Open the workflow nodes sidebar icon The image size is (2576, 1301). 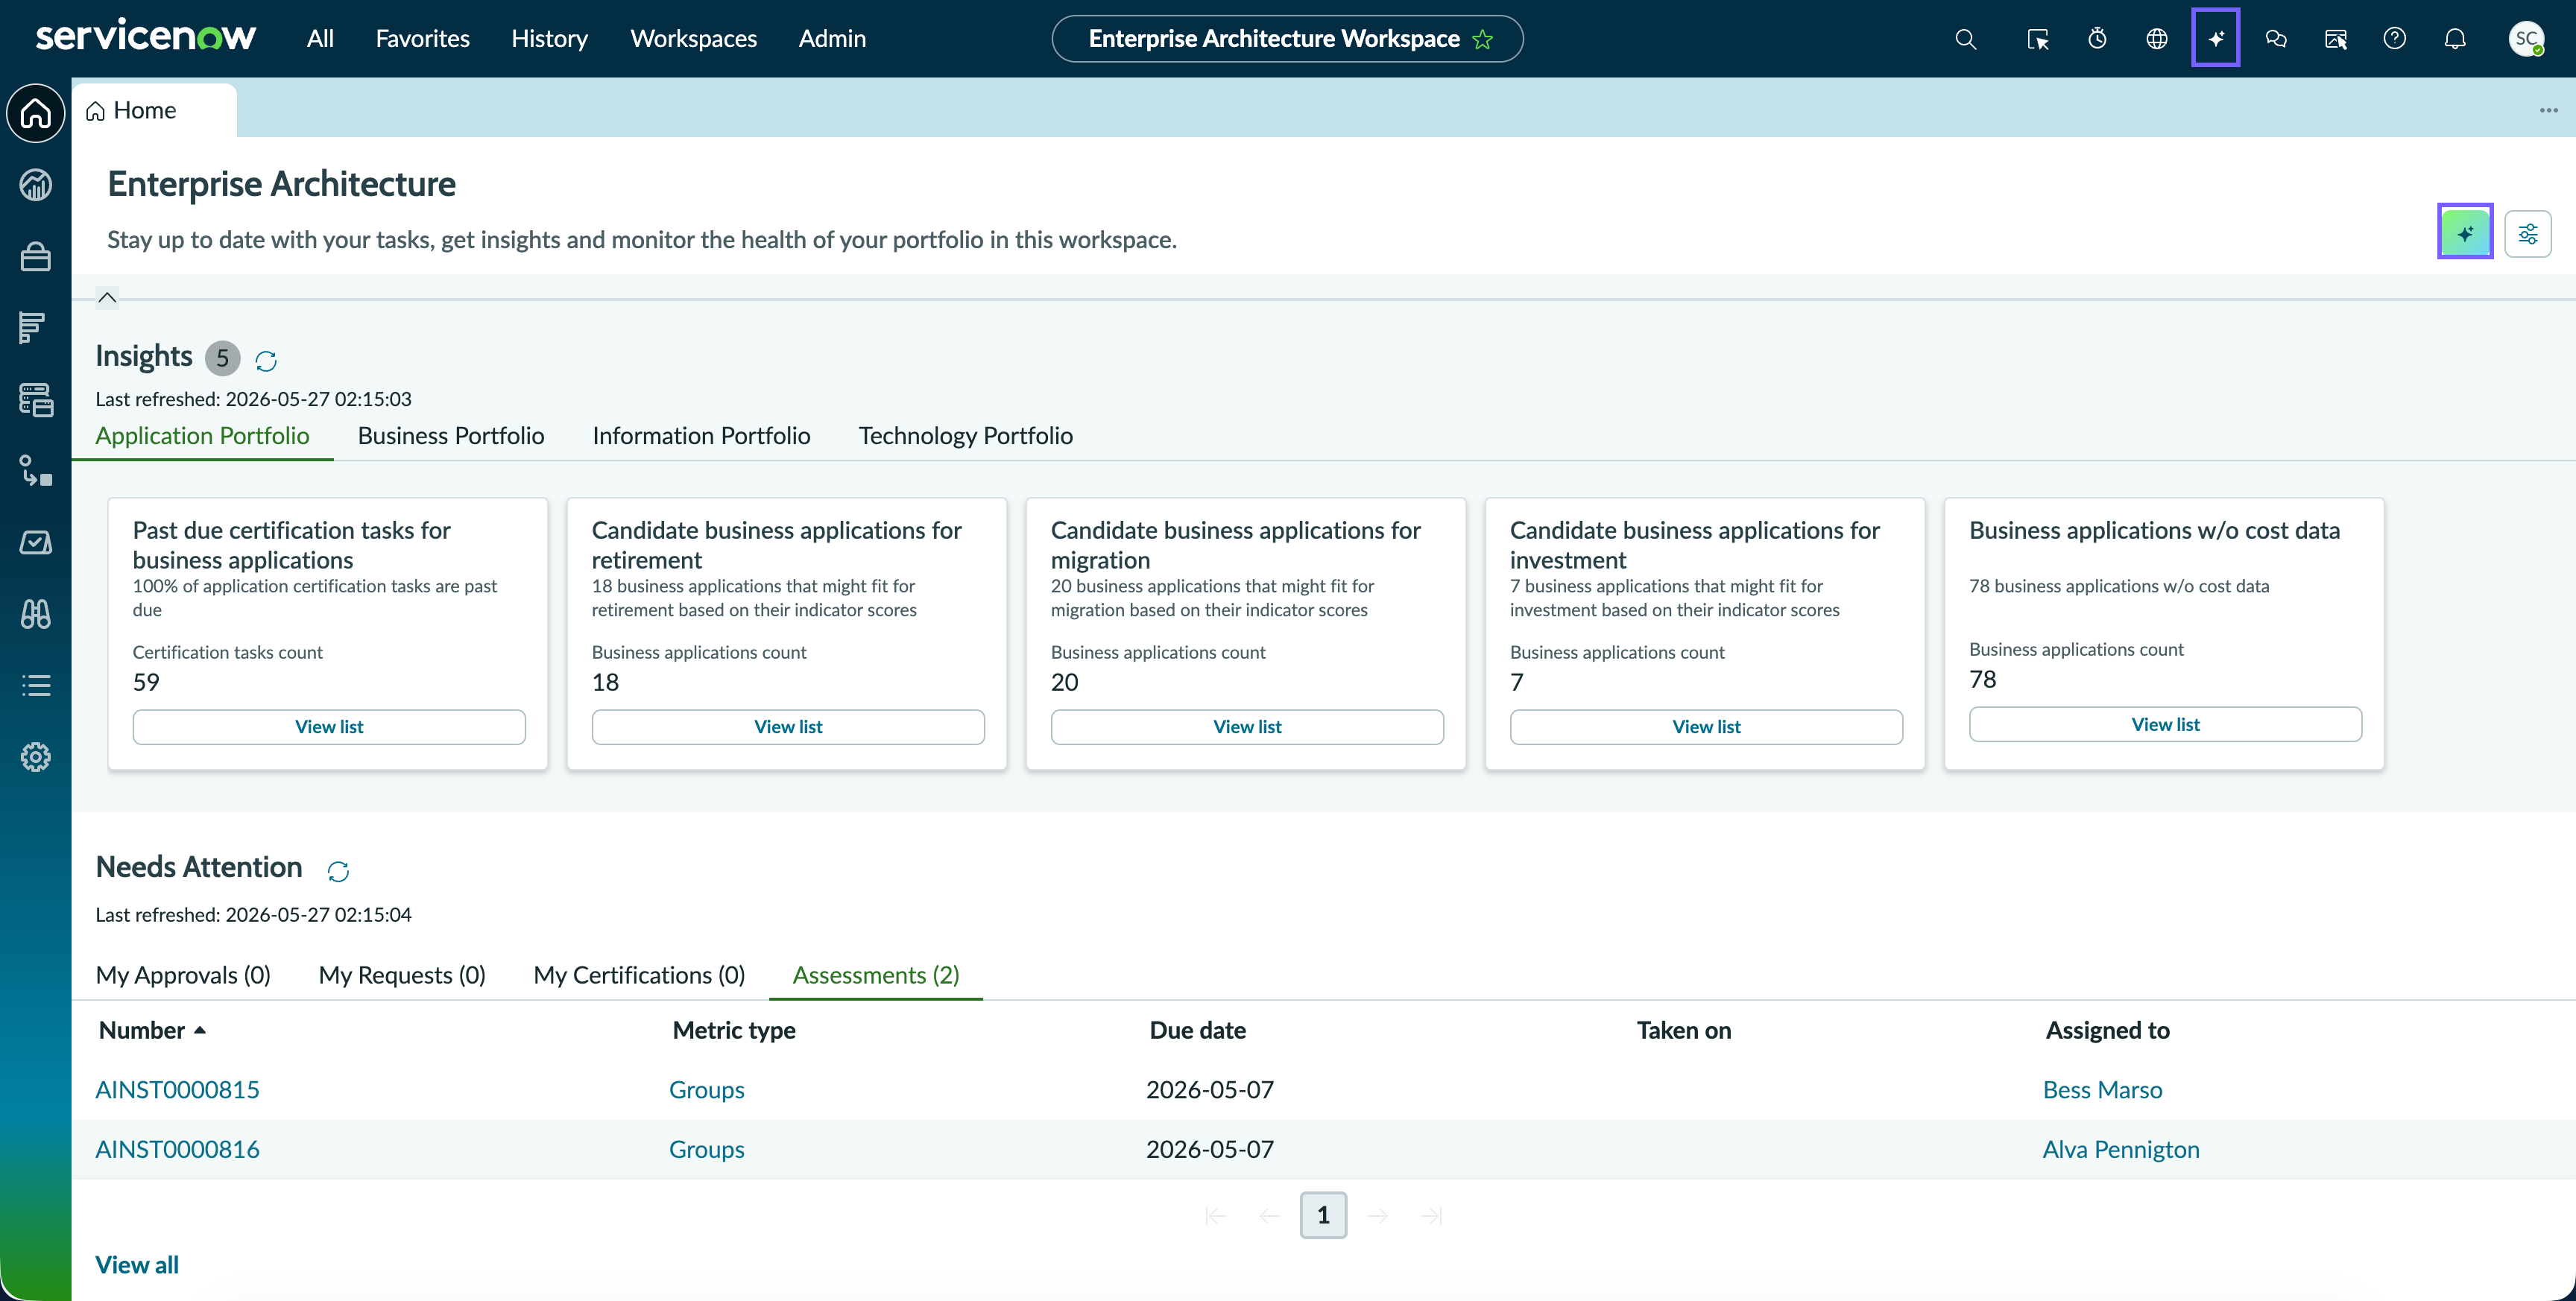[36, 471]
